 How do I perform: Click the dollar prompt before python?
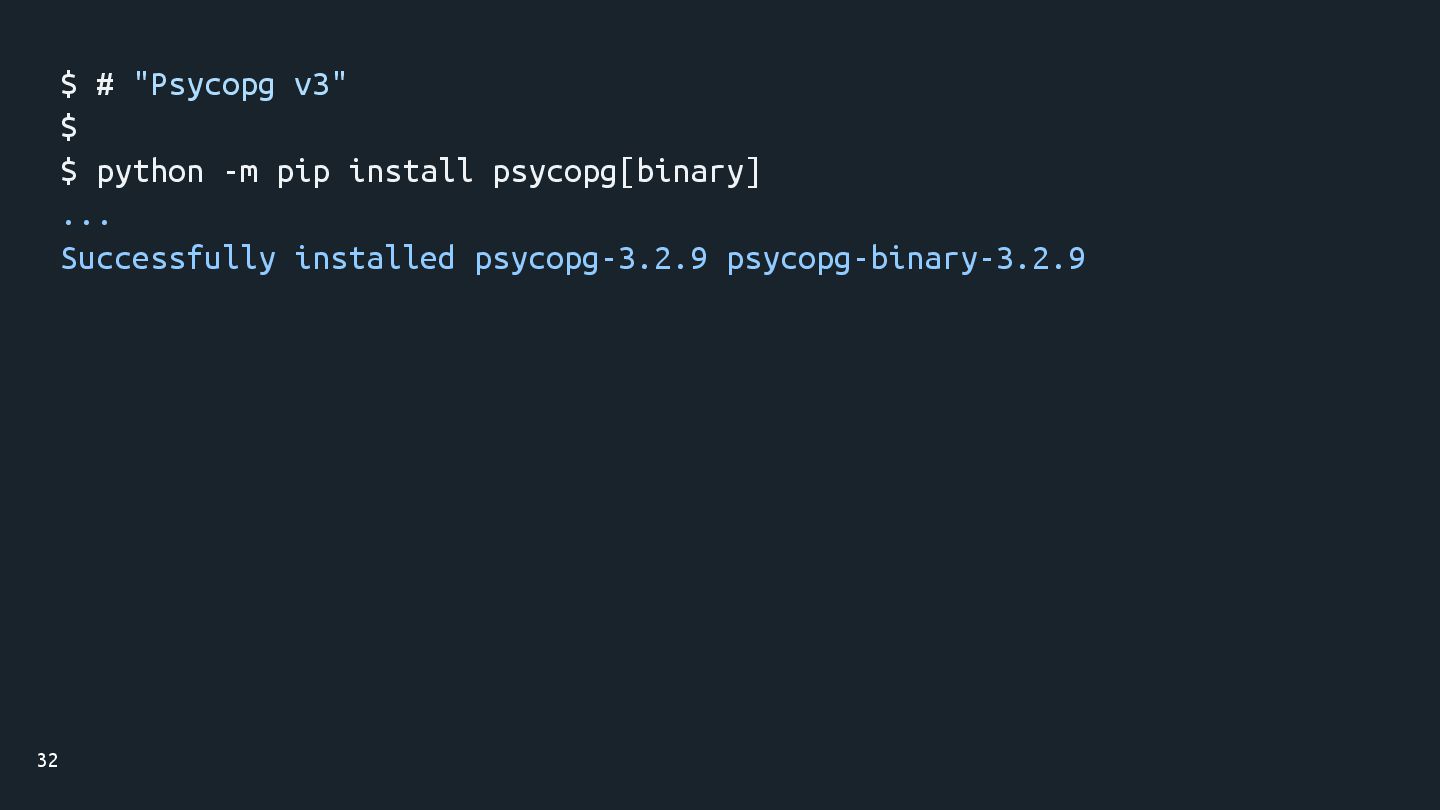click(69, 171)
